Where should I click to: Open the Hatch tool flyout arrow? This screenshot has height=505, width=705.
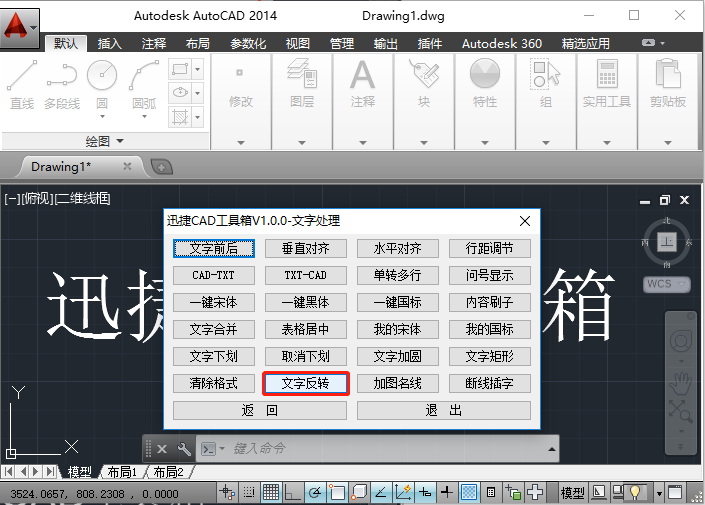197,117
